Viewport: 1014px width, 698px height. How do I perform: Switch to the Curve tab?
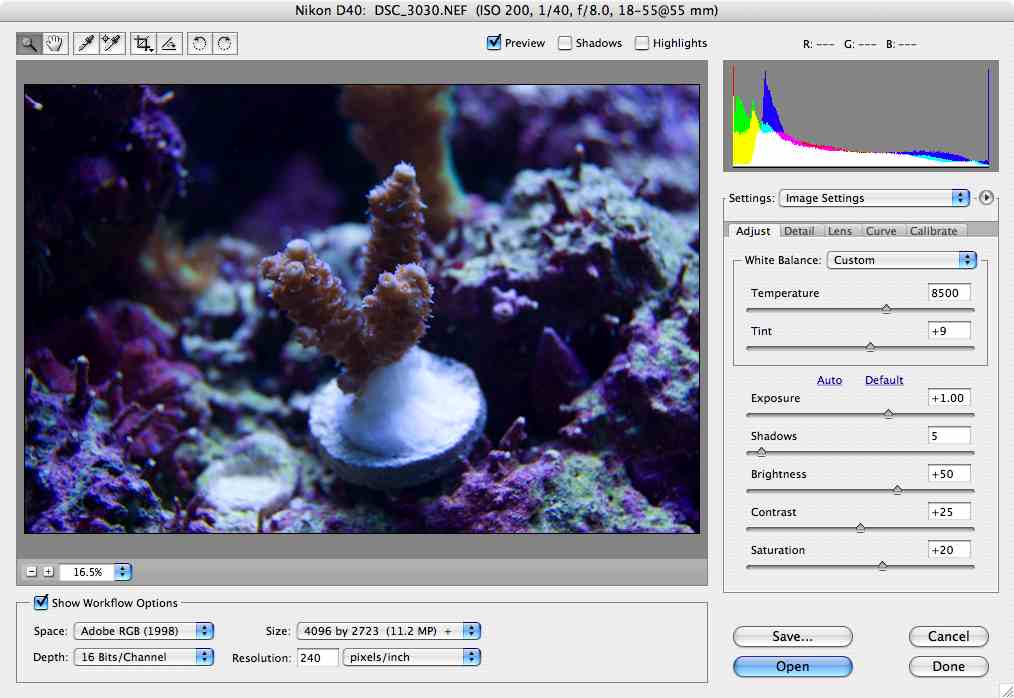click(881, 231)
